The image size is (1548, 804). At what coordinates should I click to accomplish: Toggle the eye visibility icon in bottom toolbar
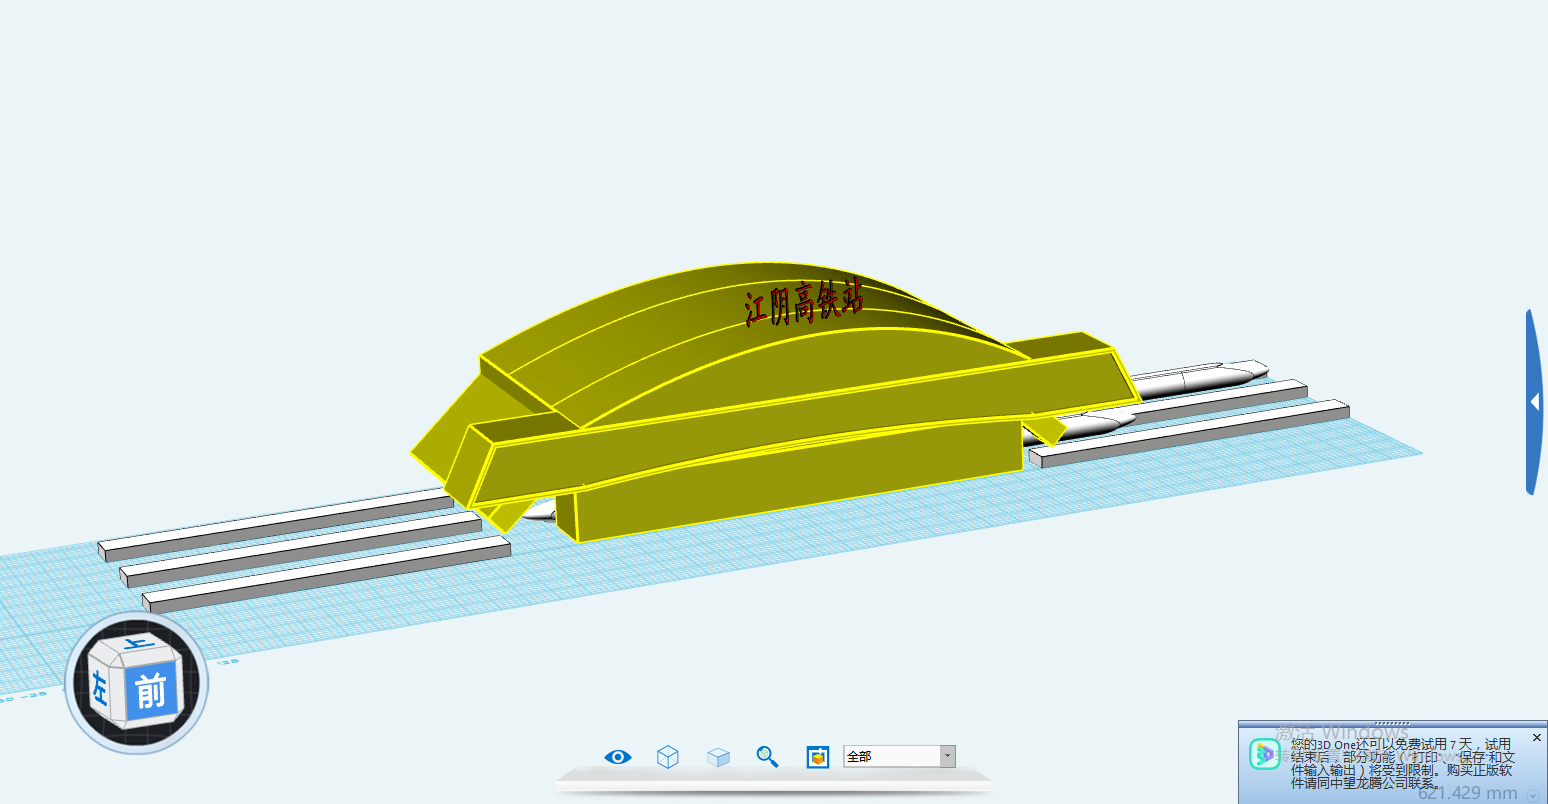pos(618,757)
